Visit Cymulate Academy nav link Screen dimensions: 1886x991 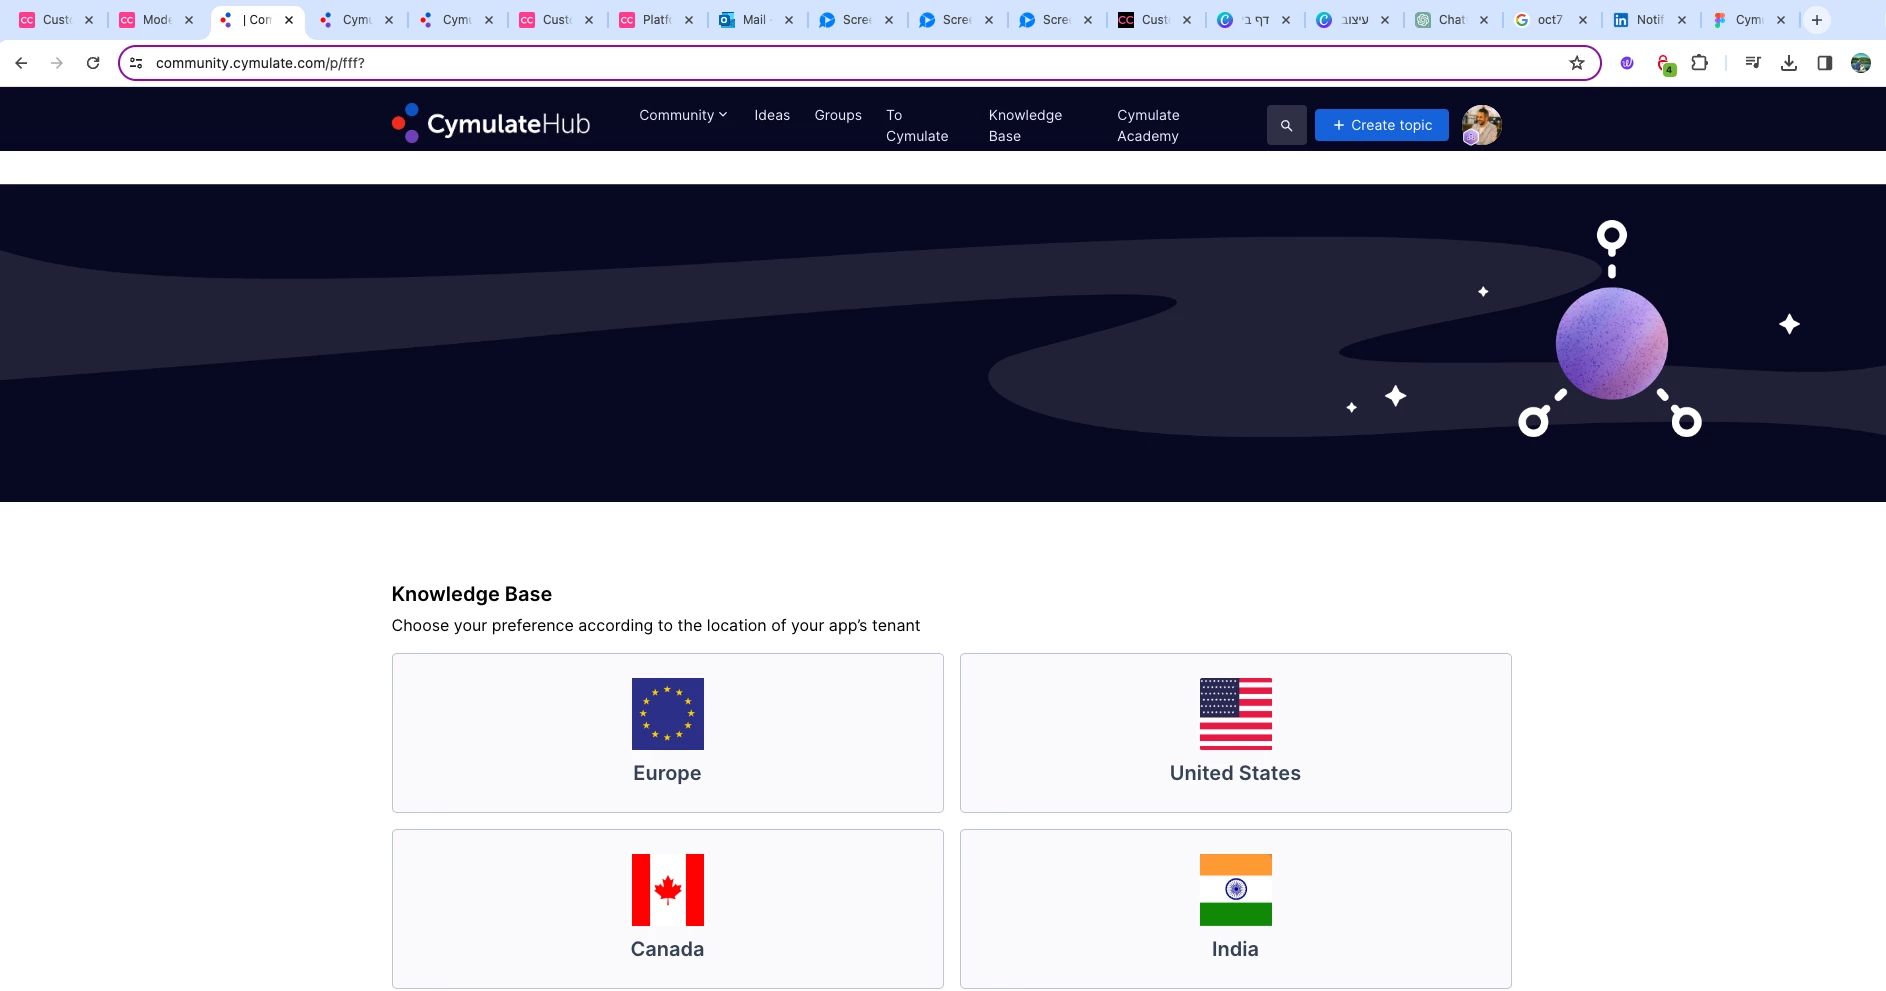[x=1148, y=126]
